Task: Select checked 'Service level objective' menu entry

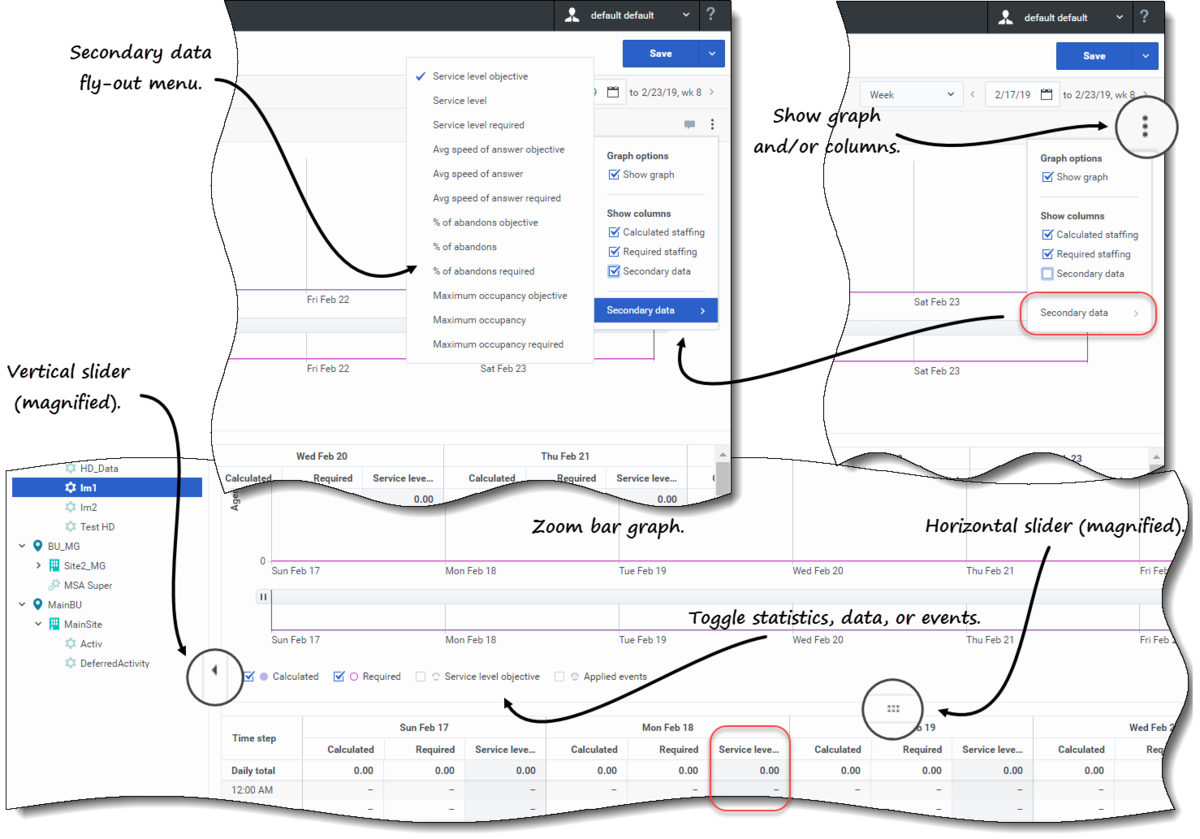Action: click(480, 76)
